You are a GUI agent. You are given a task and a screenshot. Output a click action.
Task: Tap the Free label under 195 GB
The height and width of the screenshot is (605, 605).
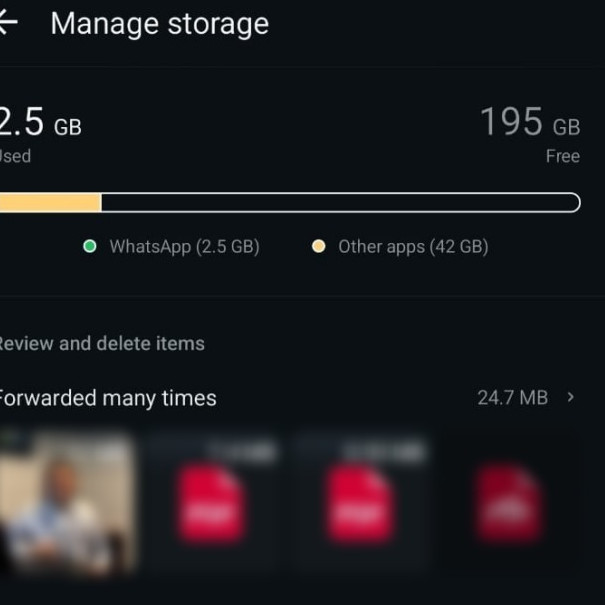pyautogui.click(x=562, y=156)
